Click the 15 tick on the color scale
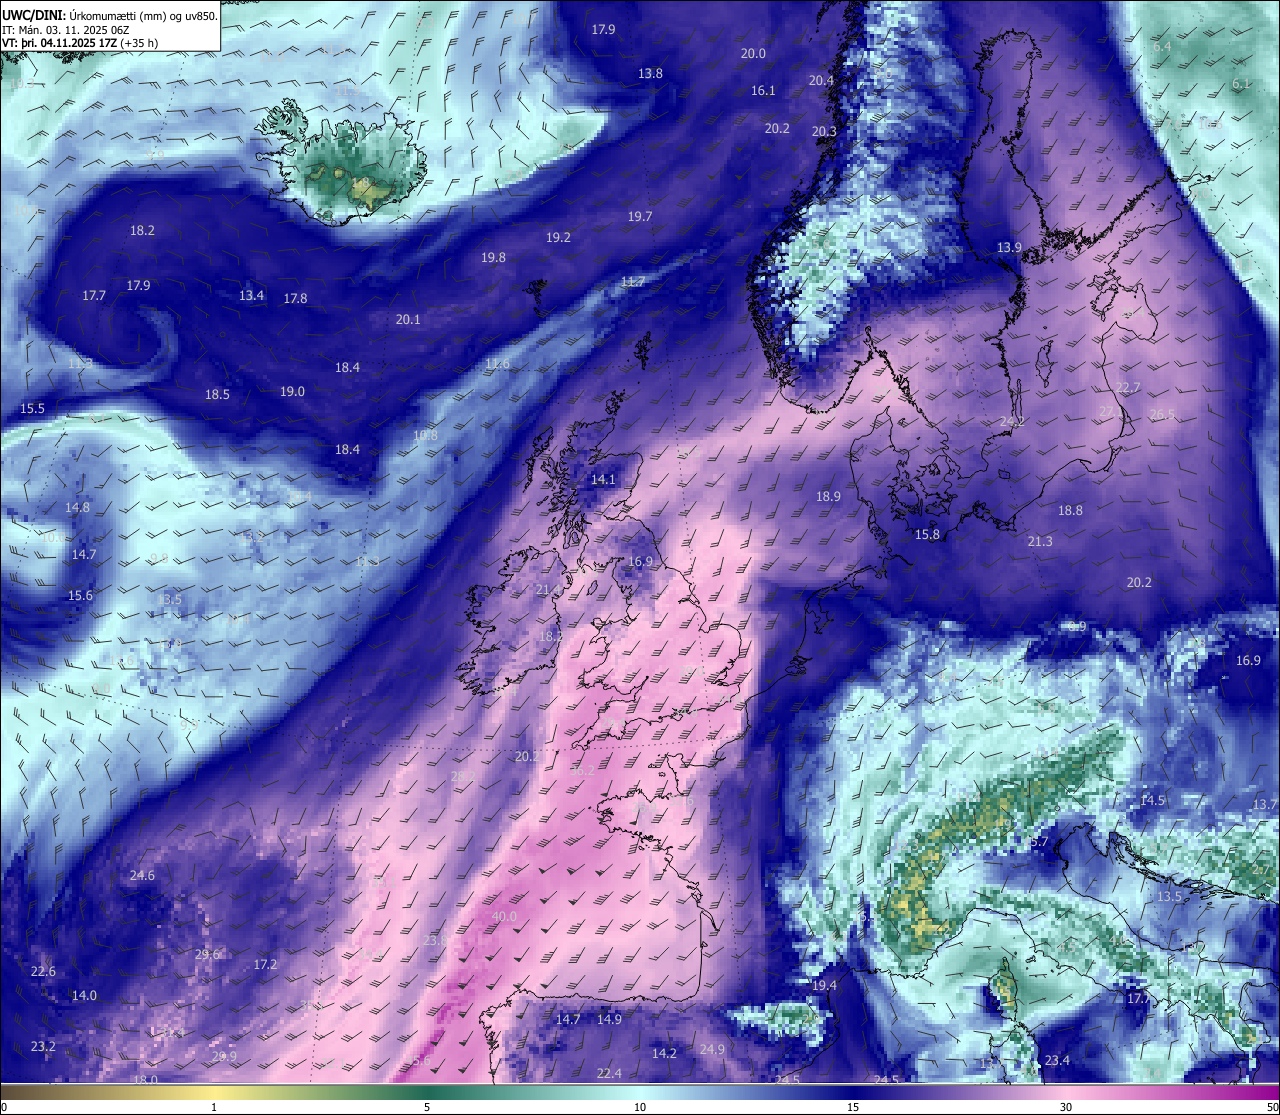 pos(853,1108)
